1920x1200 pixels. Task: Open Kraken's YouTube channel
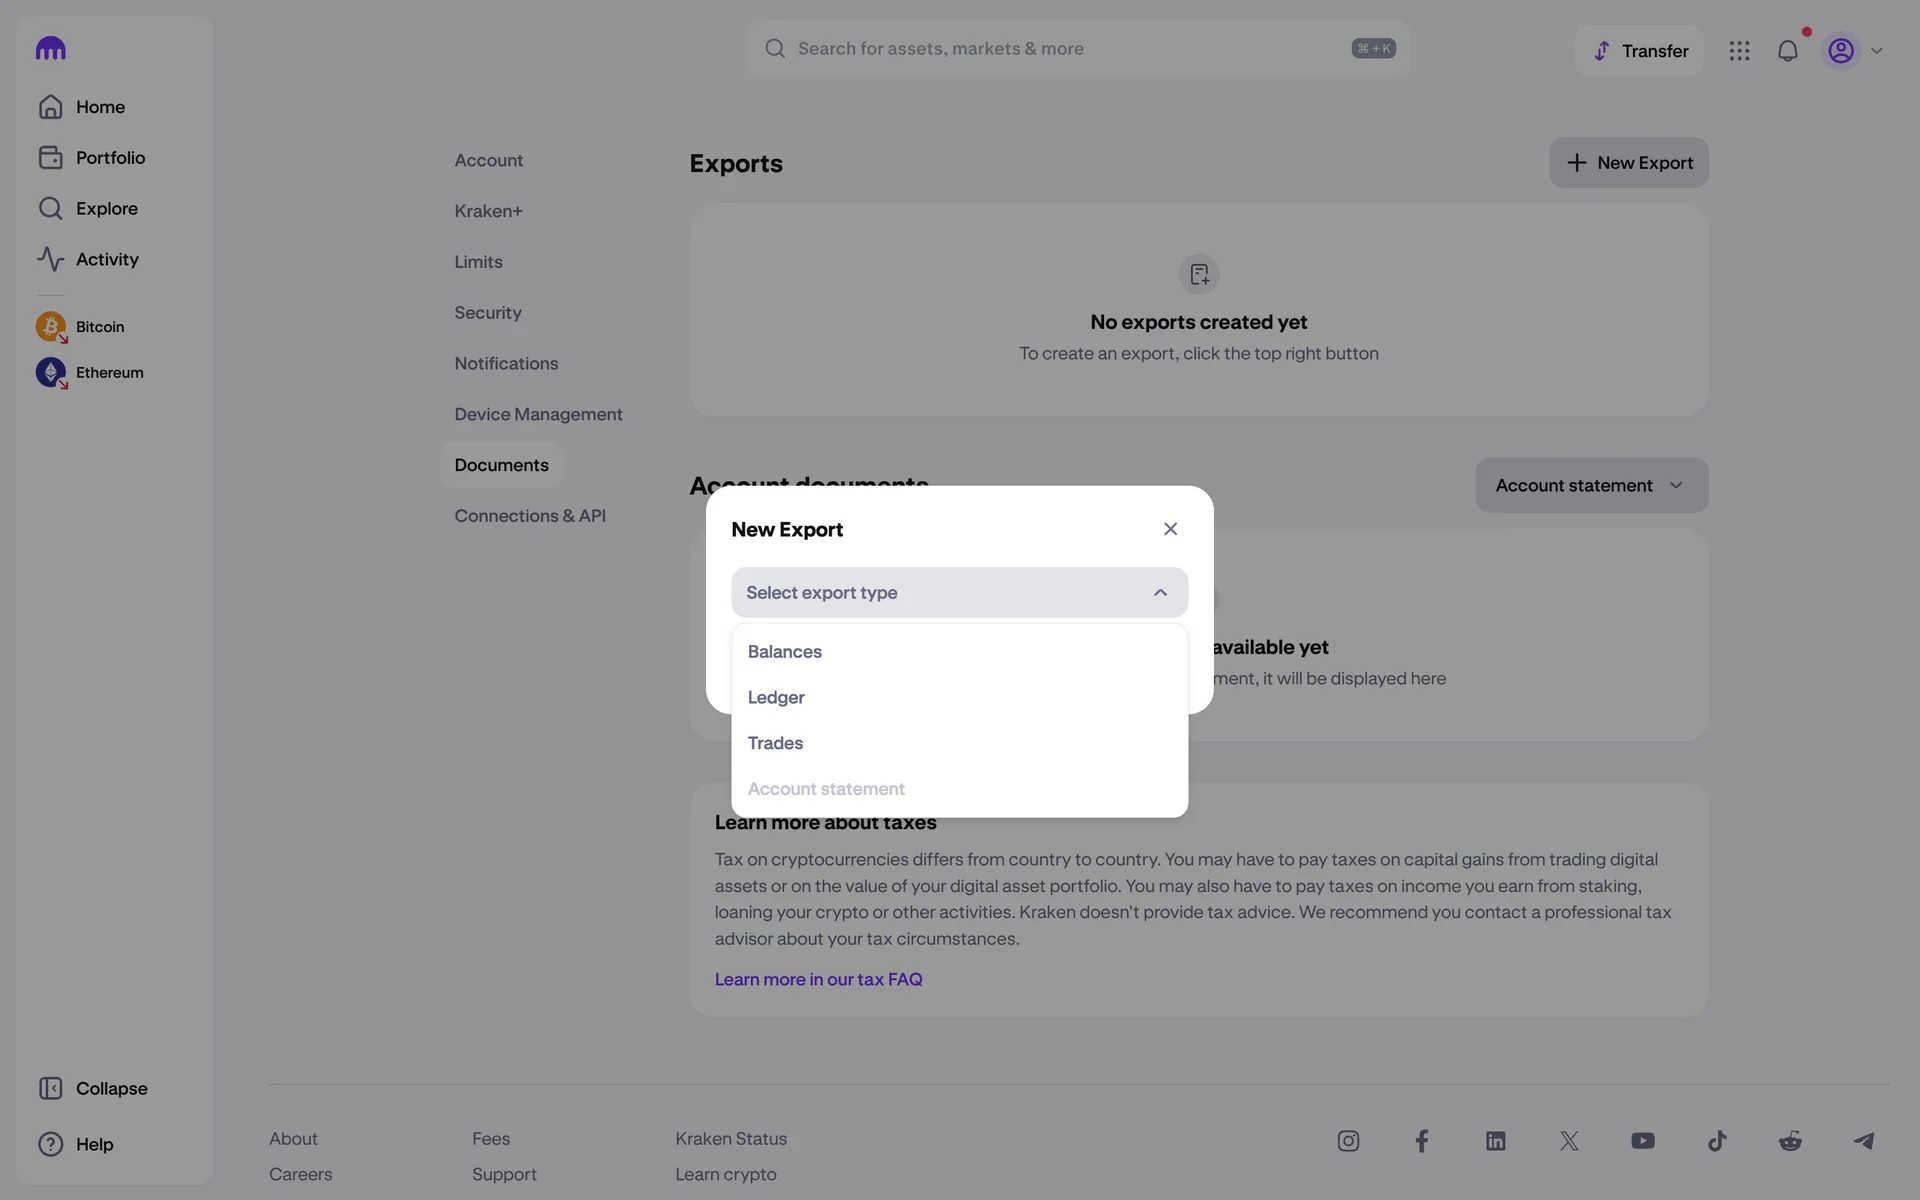1642,1141
